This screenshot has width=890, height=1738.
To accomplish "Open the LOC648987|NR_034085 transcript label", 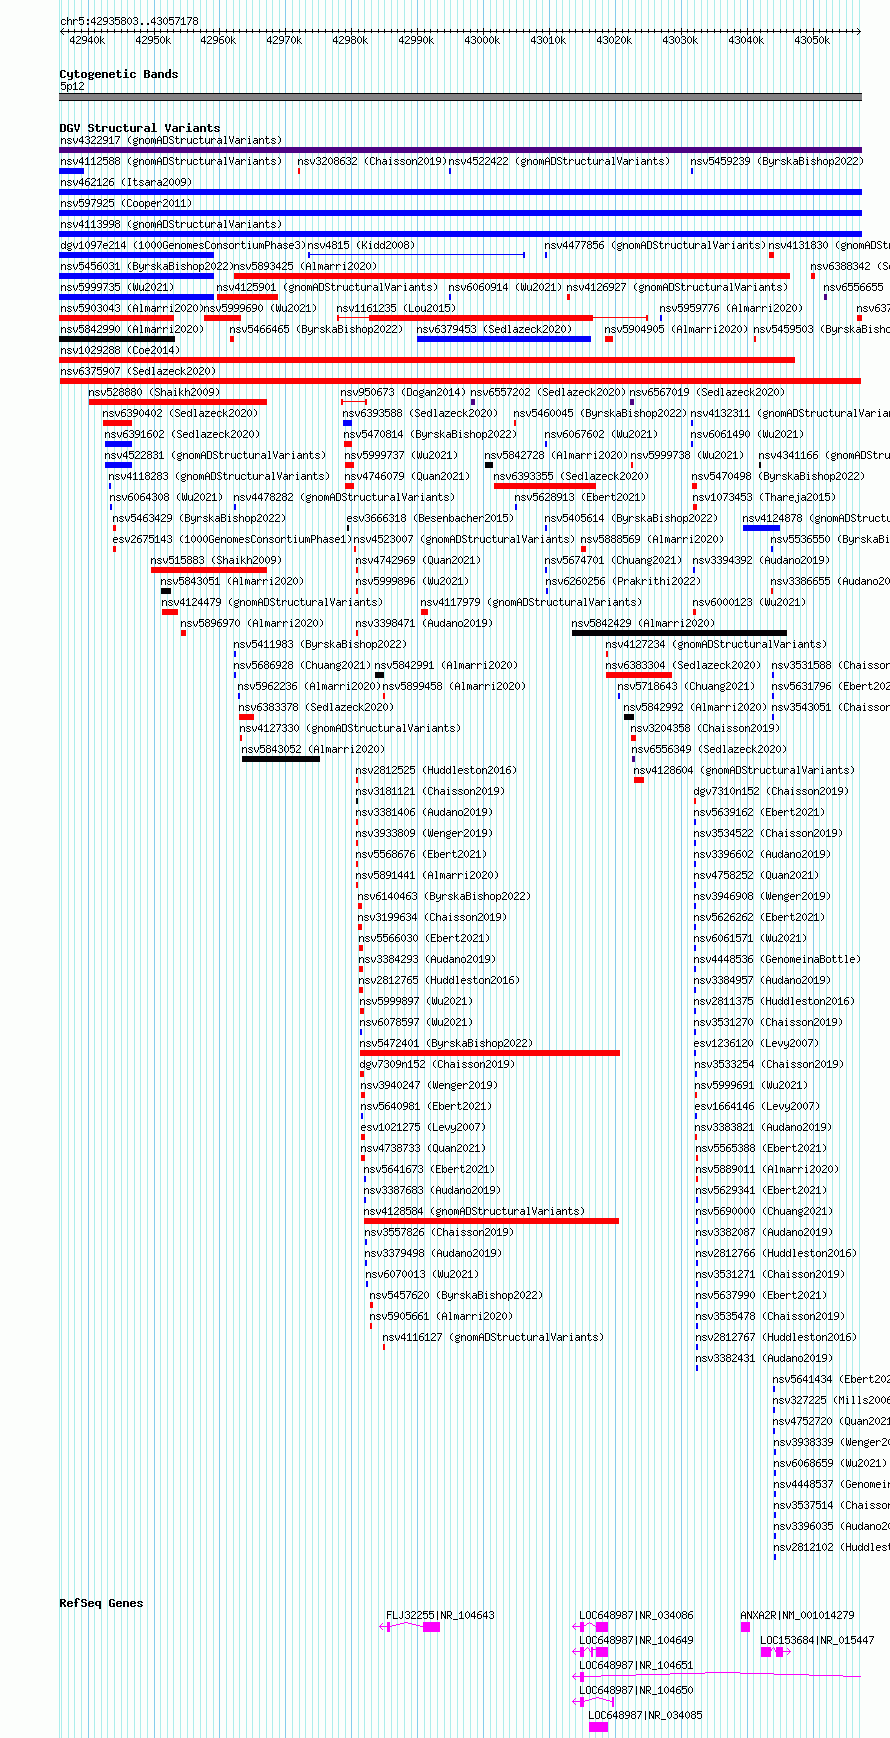I will click(x=645, y=1715).
